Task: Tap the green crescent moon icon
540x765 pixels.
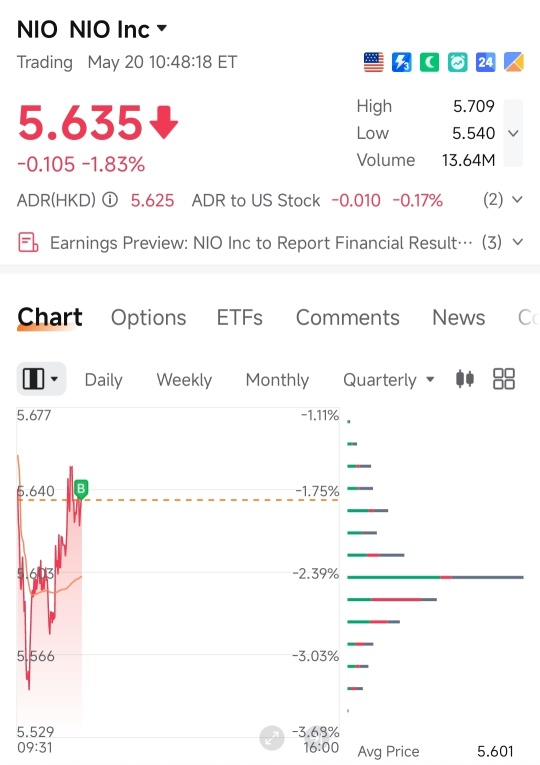Action: [429, 62]
